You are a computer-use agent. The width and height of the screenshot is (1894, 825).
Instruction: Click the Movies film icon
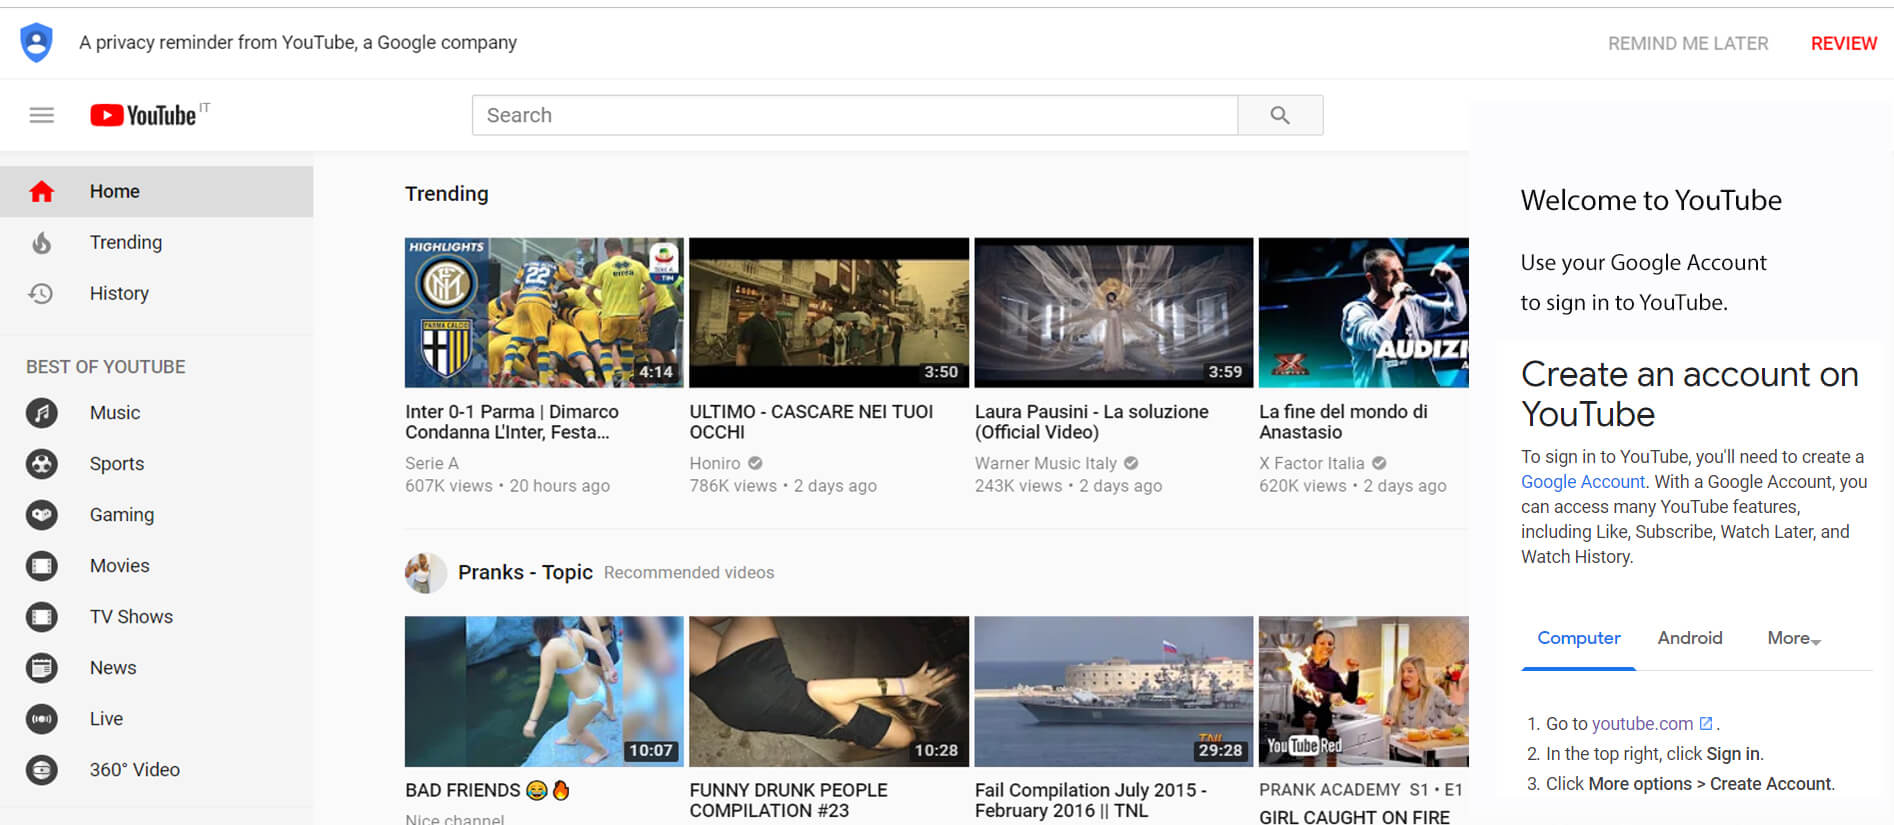click(42, 566)
